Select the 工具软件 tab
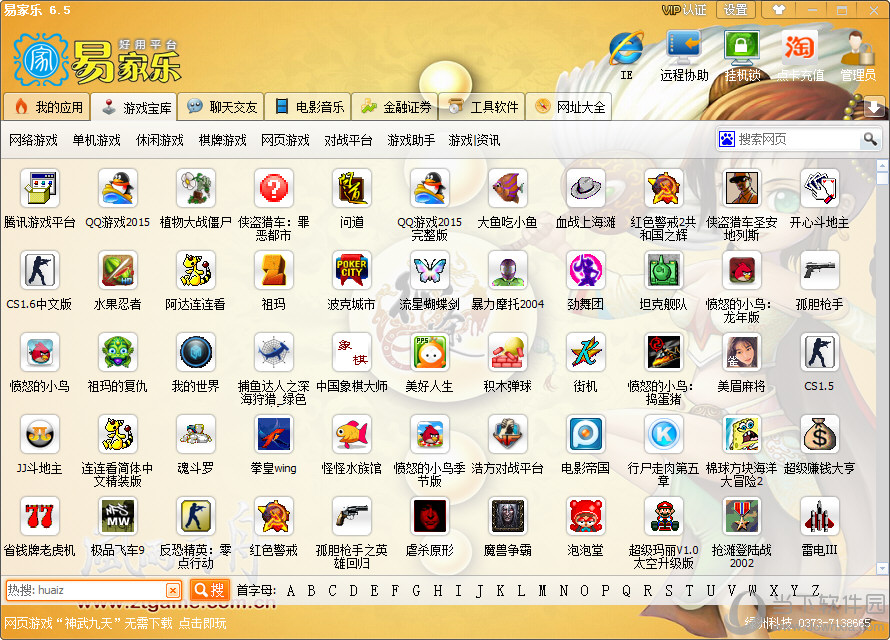890x640 pixels. coord(481,107)
